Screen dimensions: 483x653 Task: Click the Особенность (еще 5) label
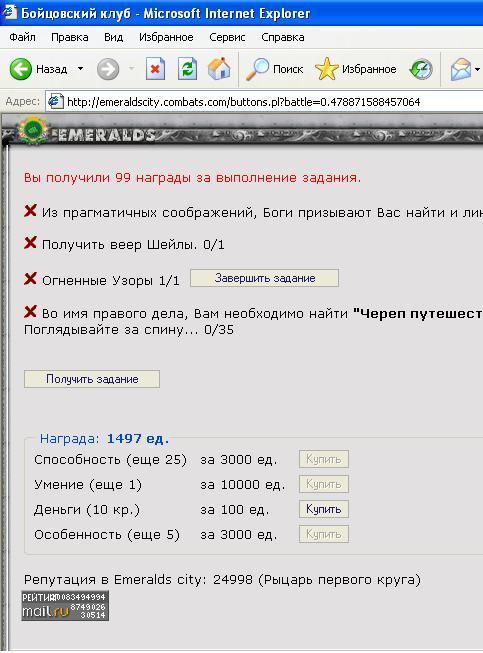pos(107,535)
